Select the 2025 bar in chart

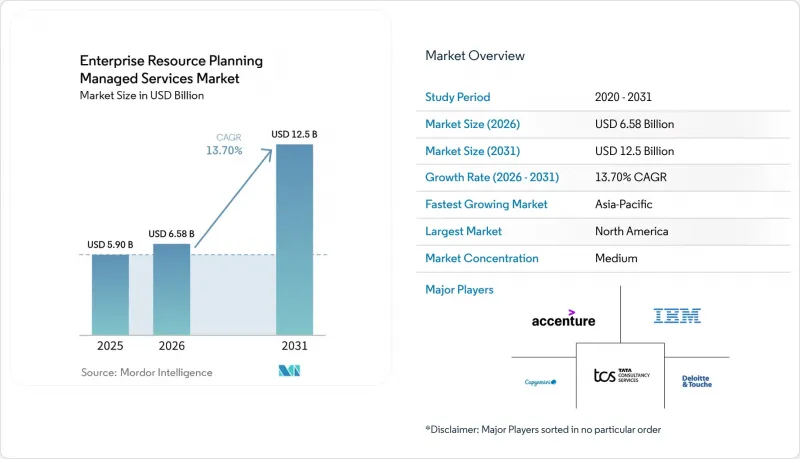110,295
